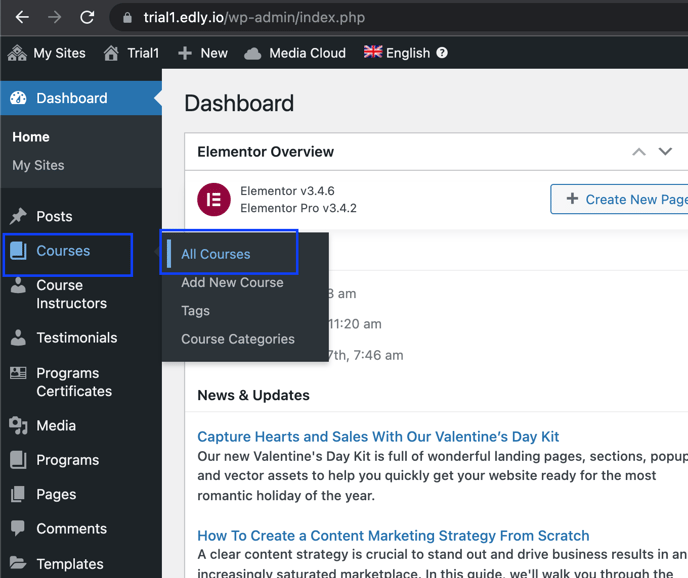This screenshot has height=578, width=688.
Task: Open My Sites in admin bar
Action: [x=59, y=53]
